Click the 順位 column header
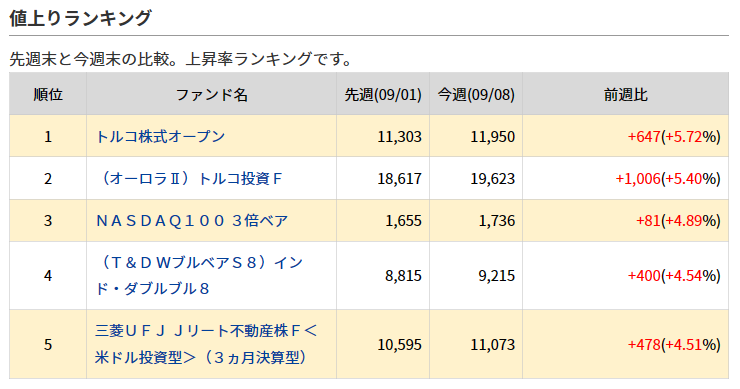Screen dimensions: 740x389 [x=48, y=94]
